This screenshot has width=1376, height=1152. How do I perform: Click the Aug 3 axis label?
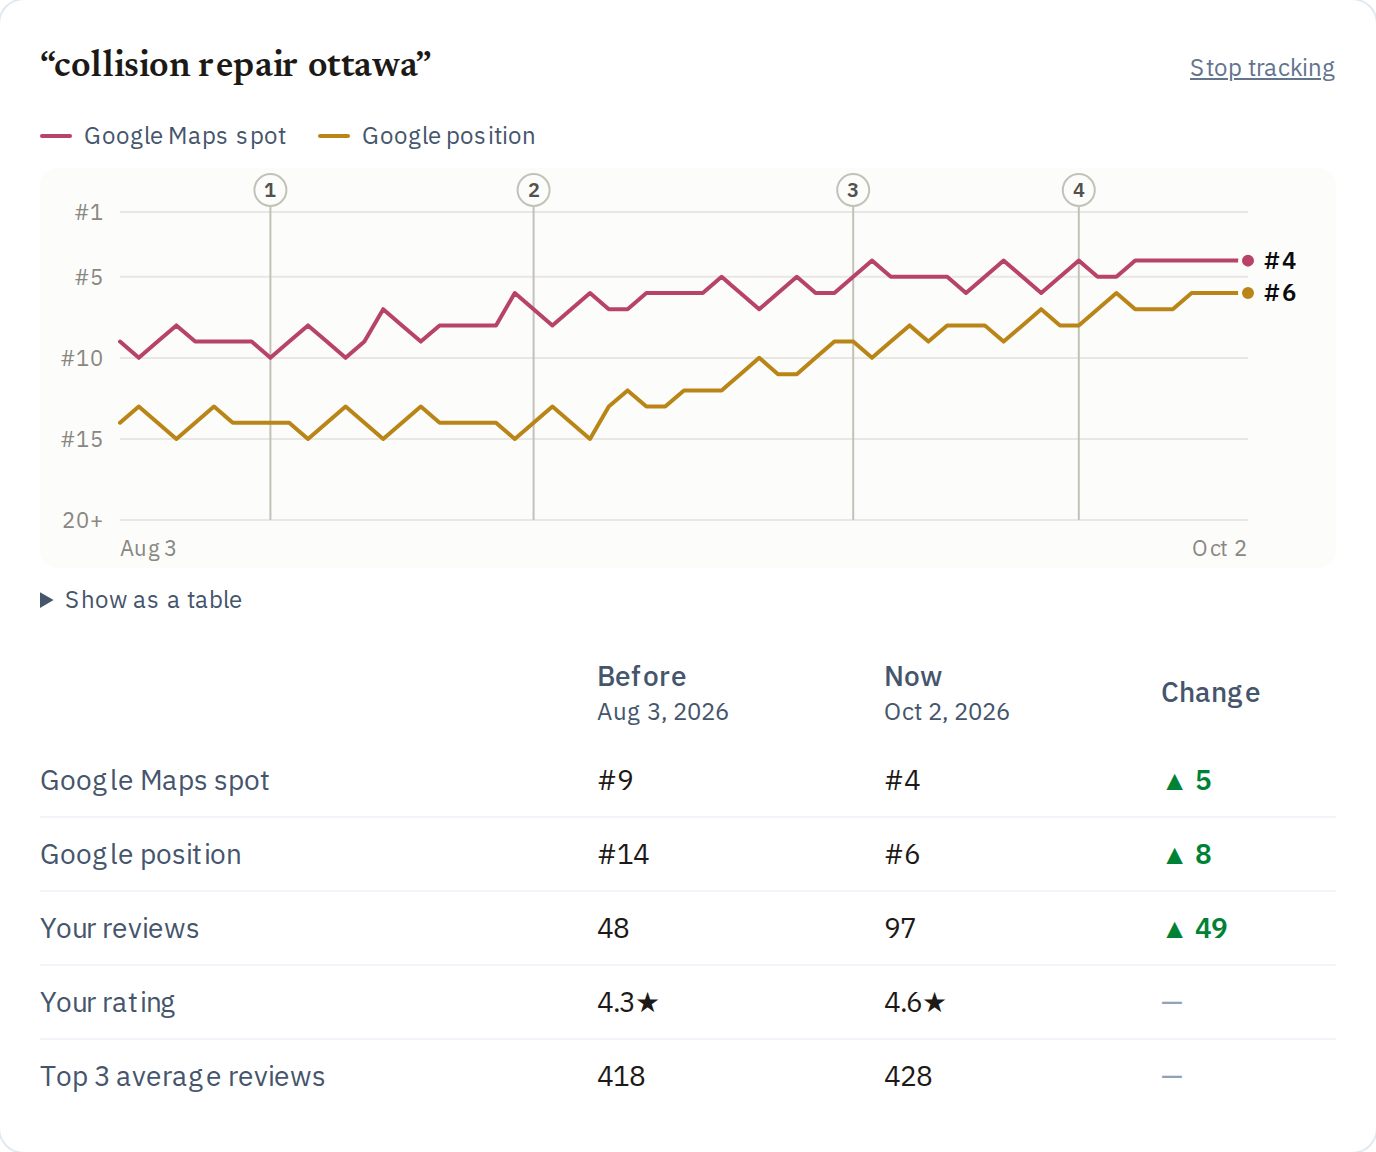click(x=148, y=549)
